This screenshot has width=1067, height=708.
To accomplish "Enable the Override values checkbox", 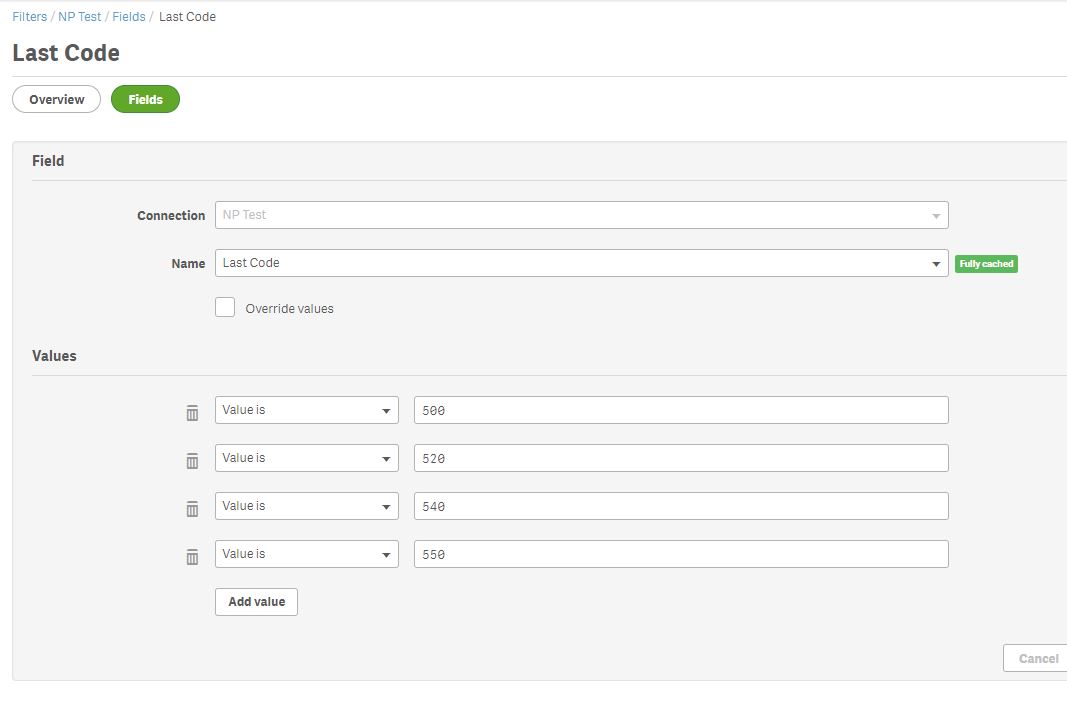I will tap(225, 308).
